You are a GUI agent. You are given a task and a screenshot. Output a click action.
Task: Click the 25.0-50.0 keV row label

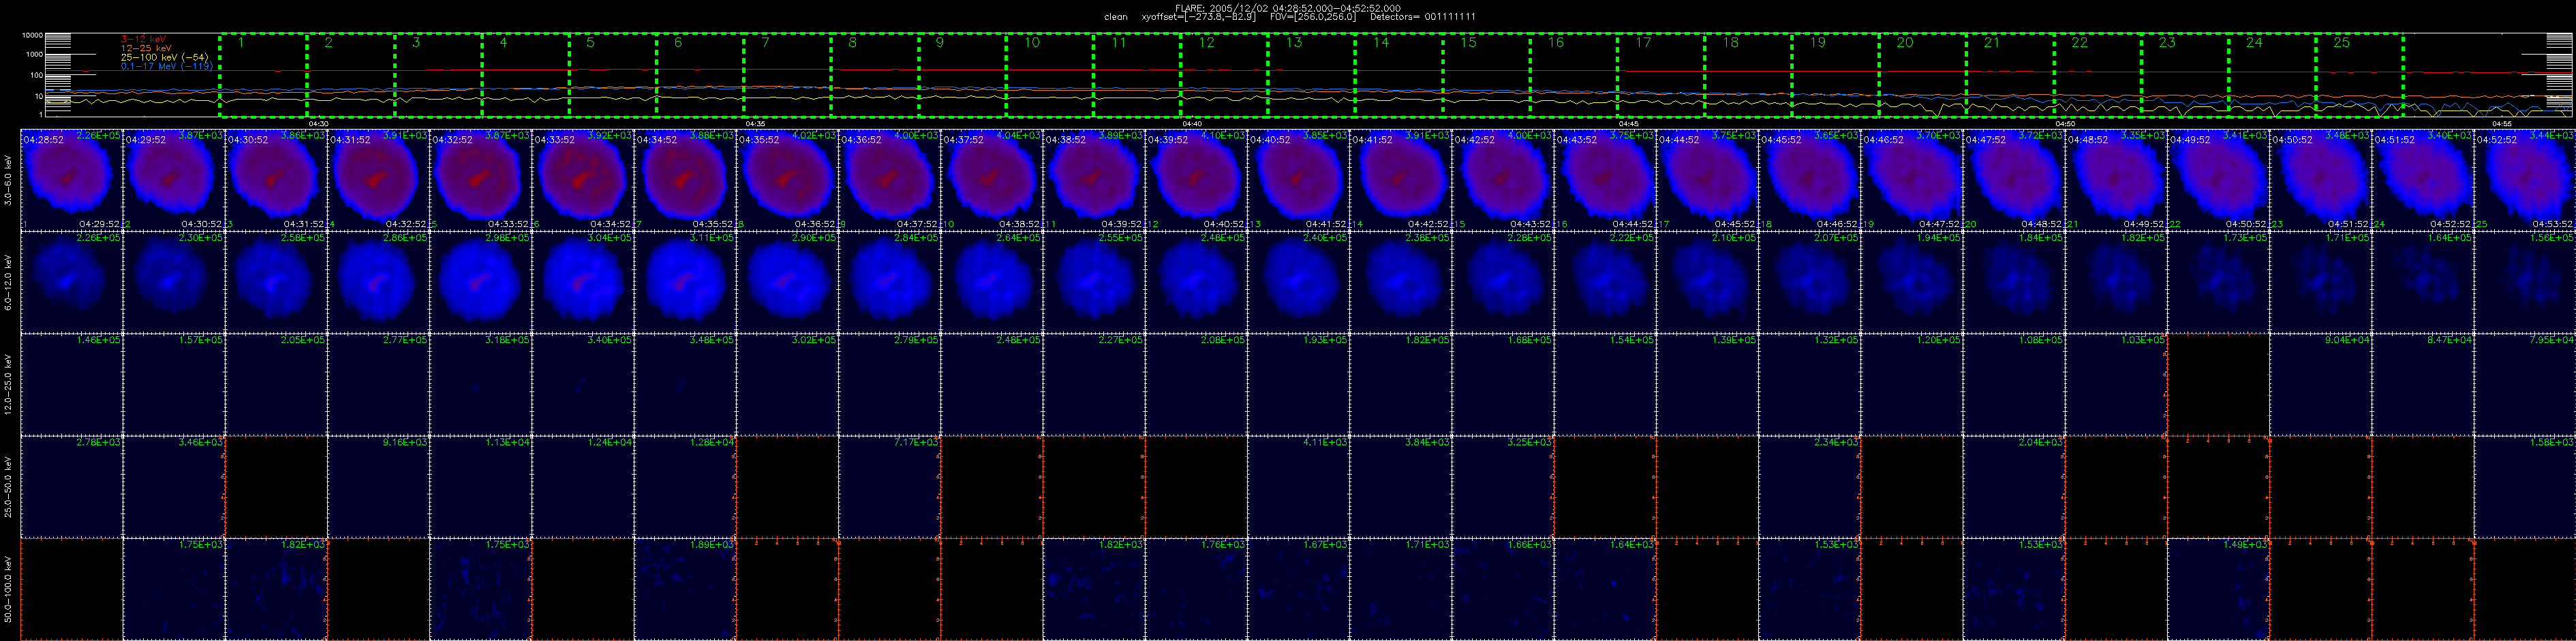tap(9, 486)
